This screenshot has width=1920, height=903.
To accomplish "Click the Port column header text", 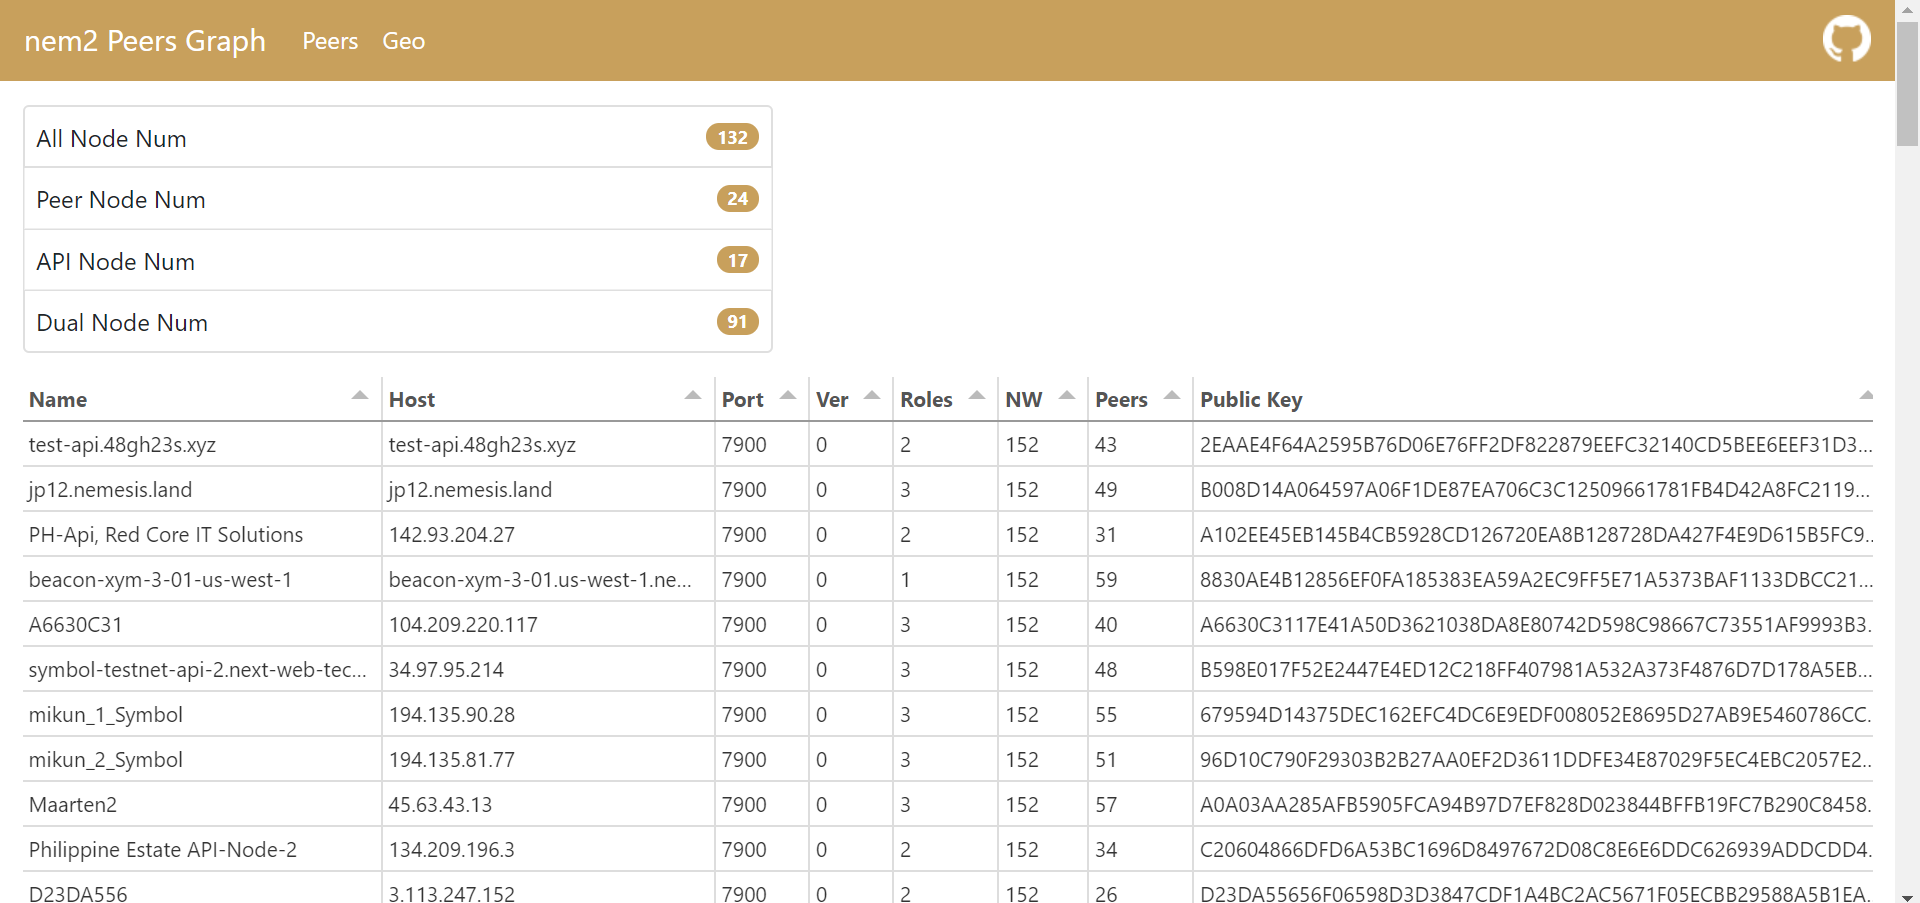I will tap(743, 400).
